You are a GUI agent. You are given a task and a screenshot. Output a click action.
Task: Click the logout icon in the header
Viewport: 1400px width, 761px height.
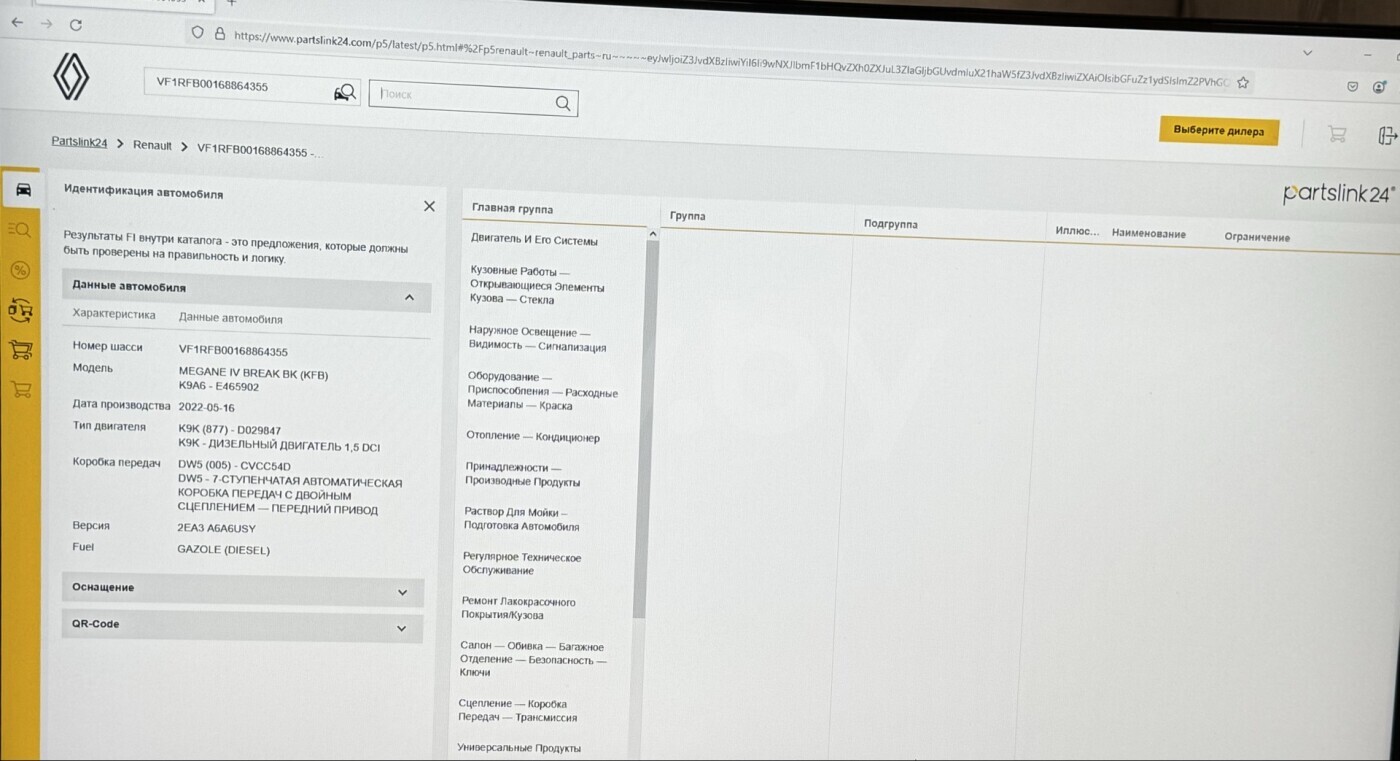1387,136
